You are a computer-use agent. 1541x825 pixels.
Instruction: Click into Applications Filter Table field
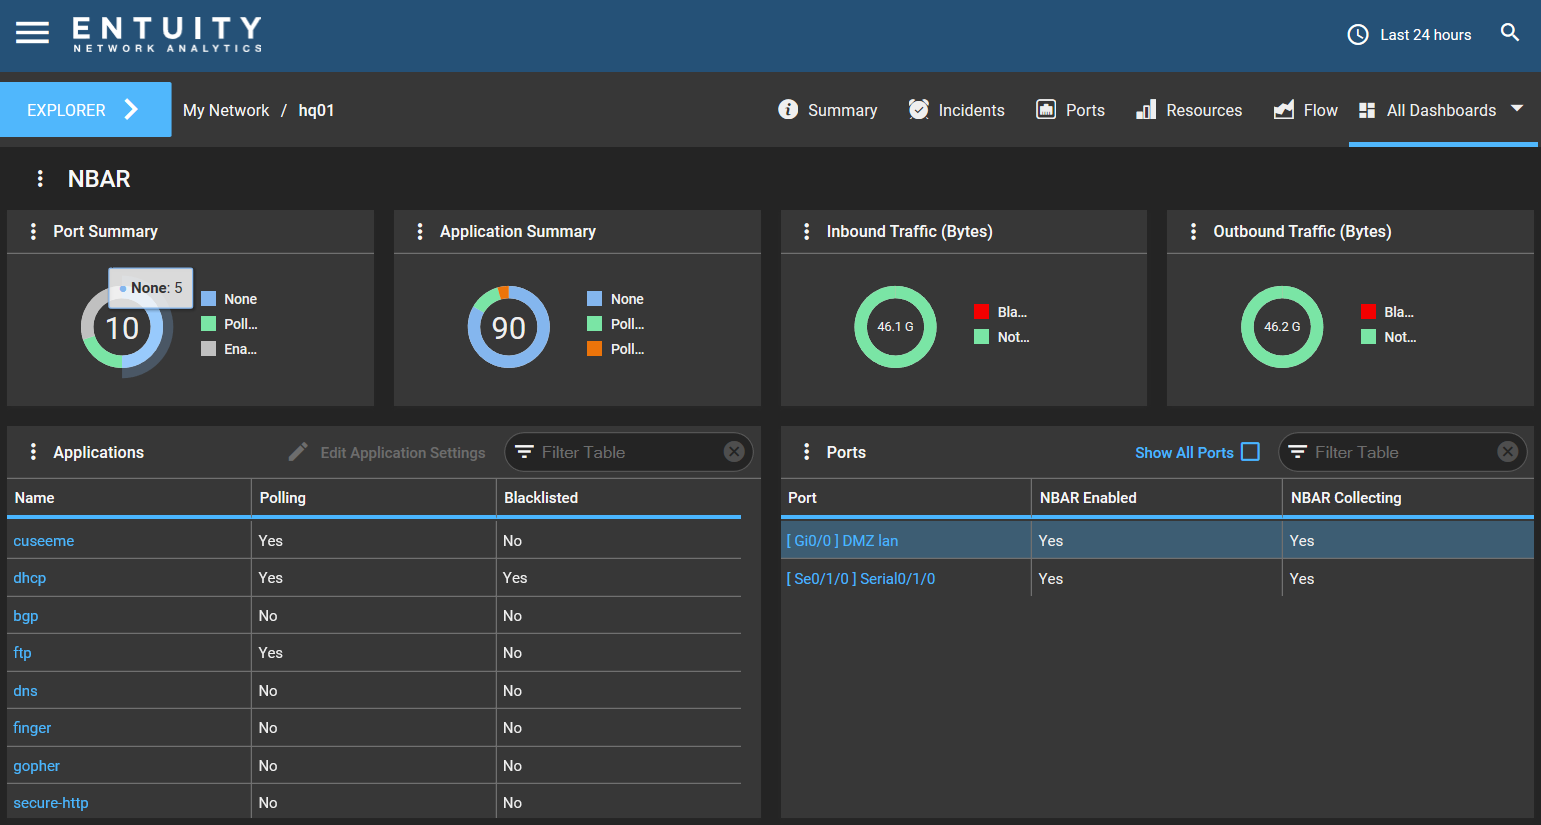pos(629,452)
